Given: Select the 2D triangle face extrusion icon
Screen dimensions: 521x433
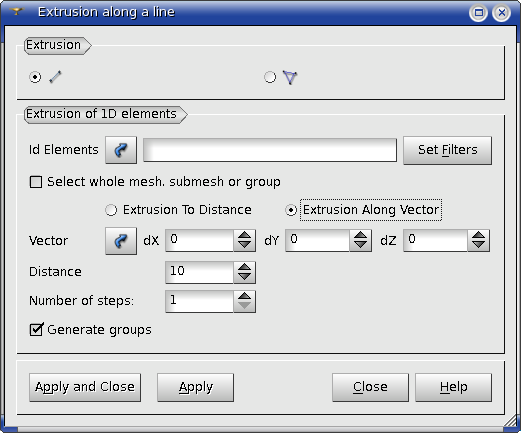Looking at the screenshot, I should pos(290,77).
